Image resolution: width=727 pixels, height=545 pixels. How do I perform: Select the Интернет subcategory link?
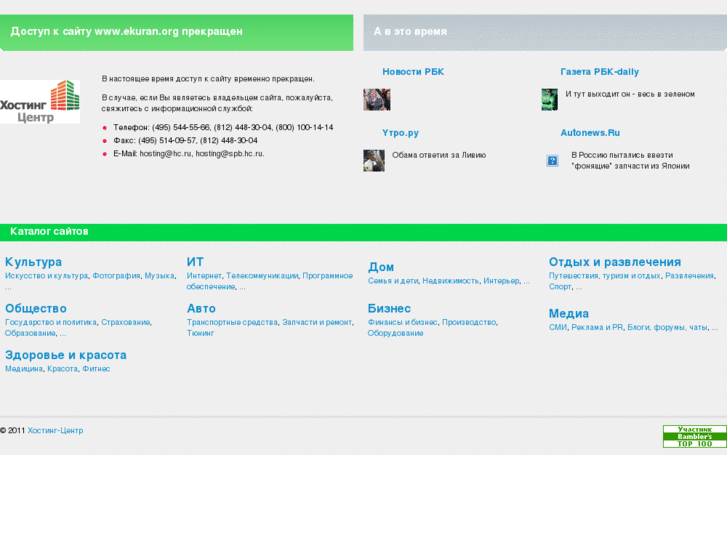(x=204, y=276)
